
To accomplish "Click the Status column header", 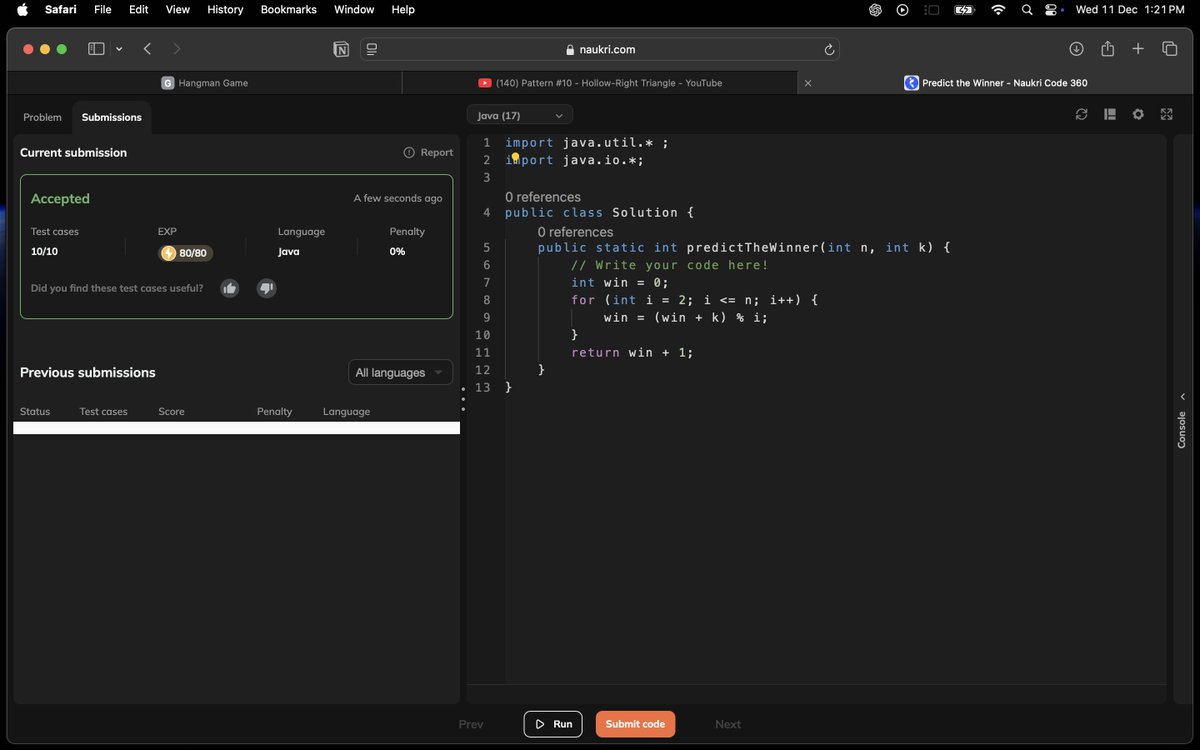I will coord(35,411).
